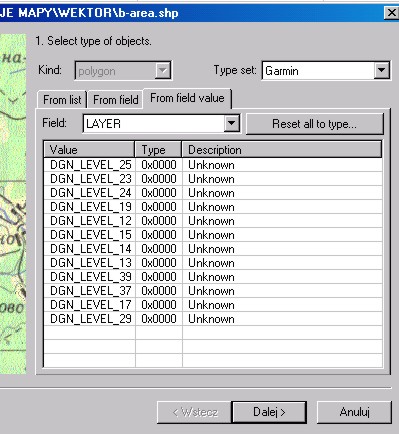Click the Unknown description for DGN_LEVEL_39
The height and width of the screenshot is (434, 399).
[x=211, y=277]
